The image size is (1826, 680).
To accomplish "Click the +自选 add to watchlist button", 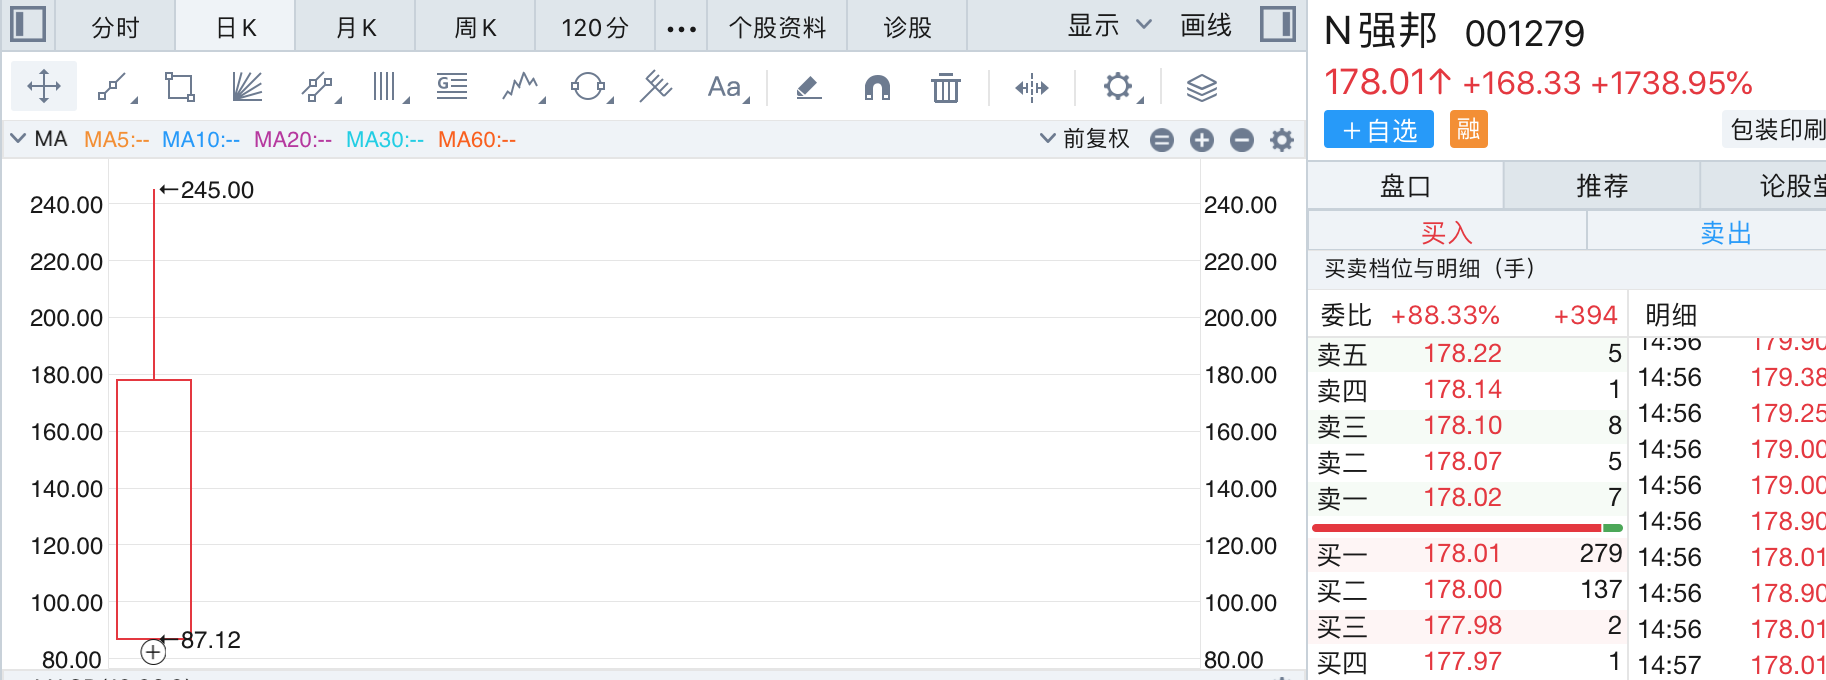I will pos(1378,130).
